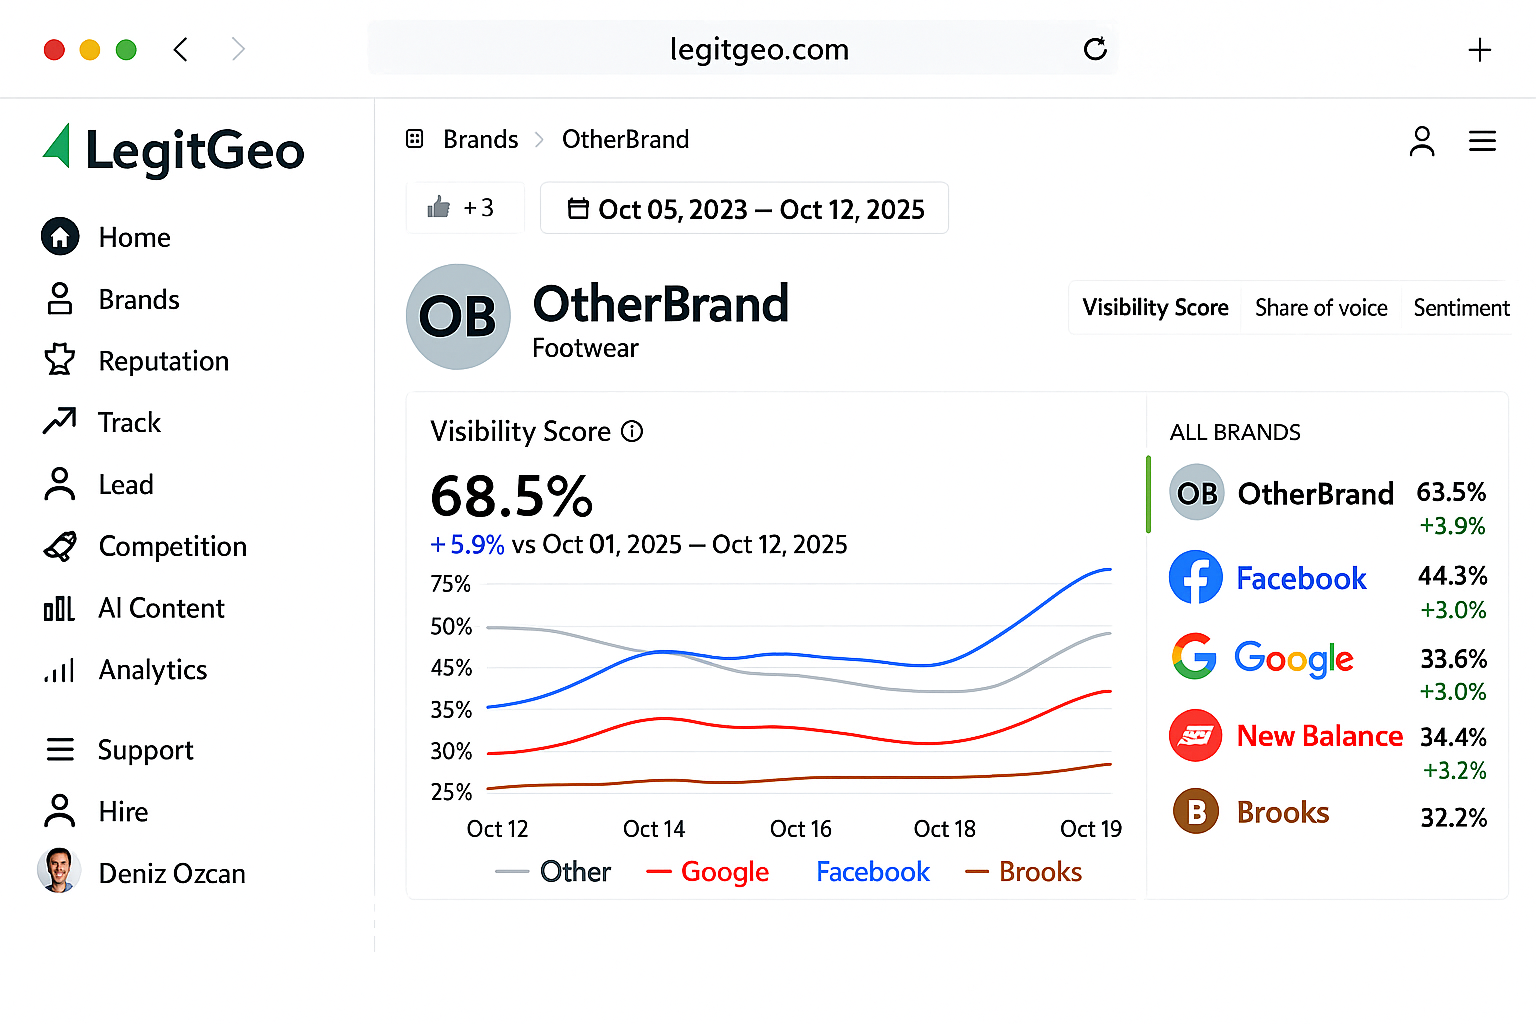
Task: Open the date range picker
Action: click(744, 208)
